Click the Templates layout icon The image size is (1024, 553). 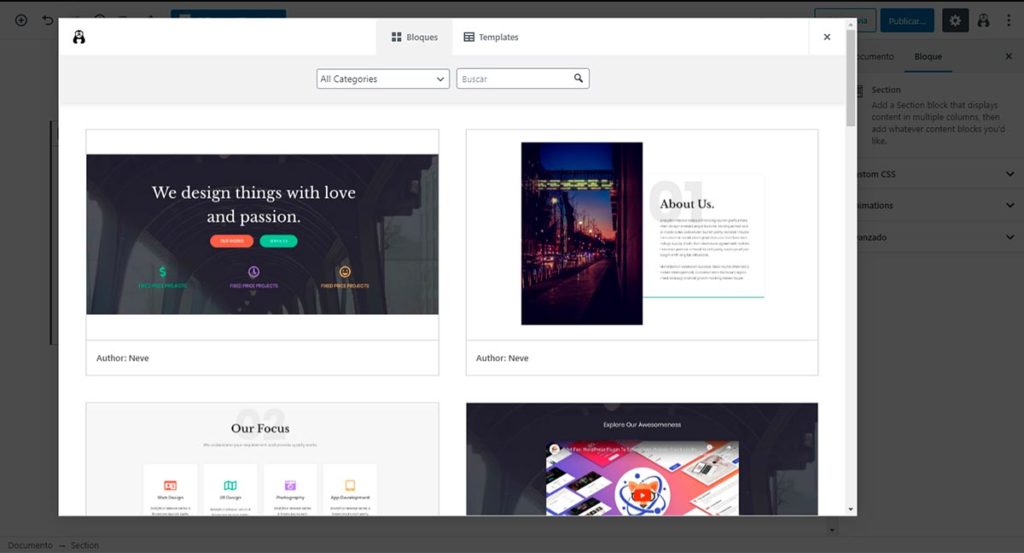pos(469,37)
